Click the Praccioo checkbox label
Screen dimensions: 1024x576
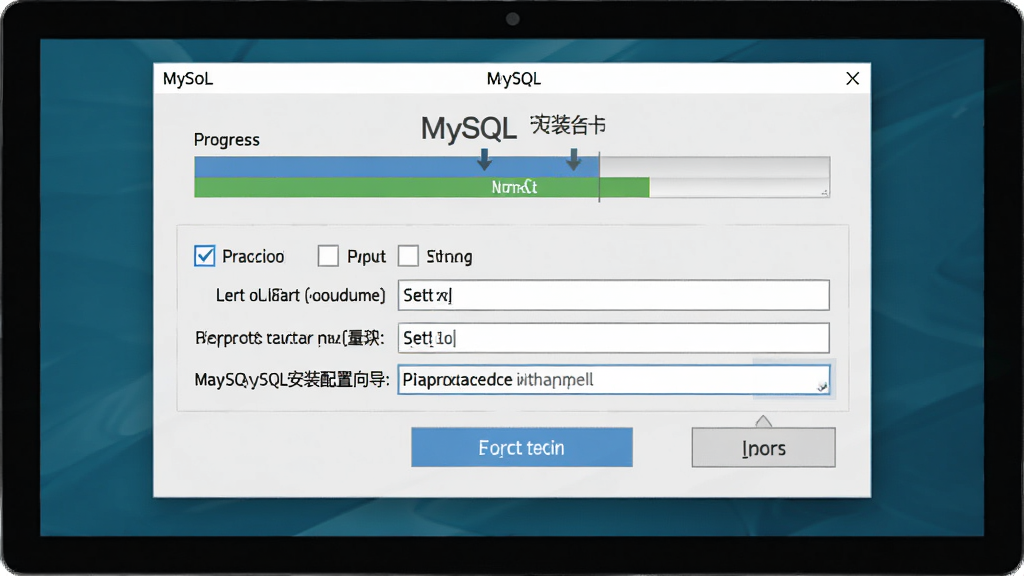pyautogui.click(x=253, y=256)
